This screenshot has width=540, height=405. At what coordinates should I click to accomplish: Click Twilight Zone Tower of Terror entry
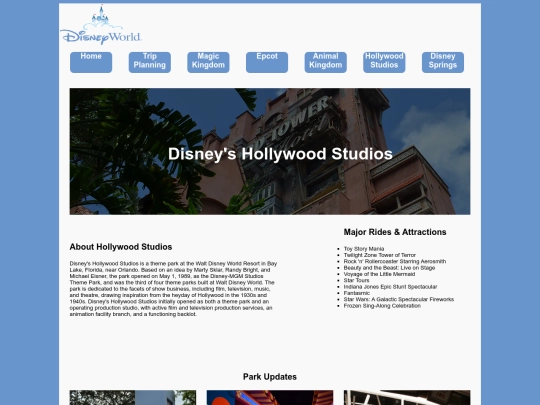coord(380,255)
